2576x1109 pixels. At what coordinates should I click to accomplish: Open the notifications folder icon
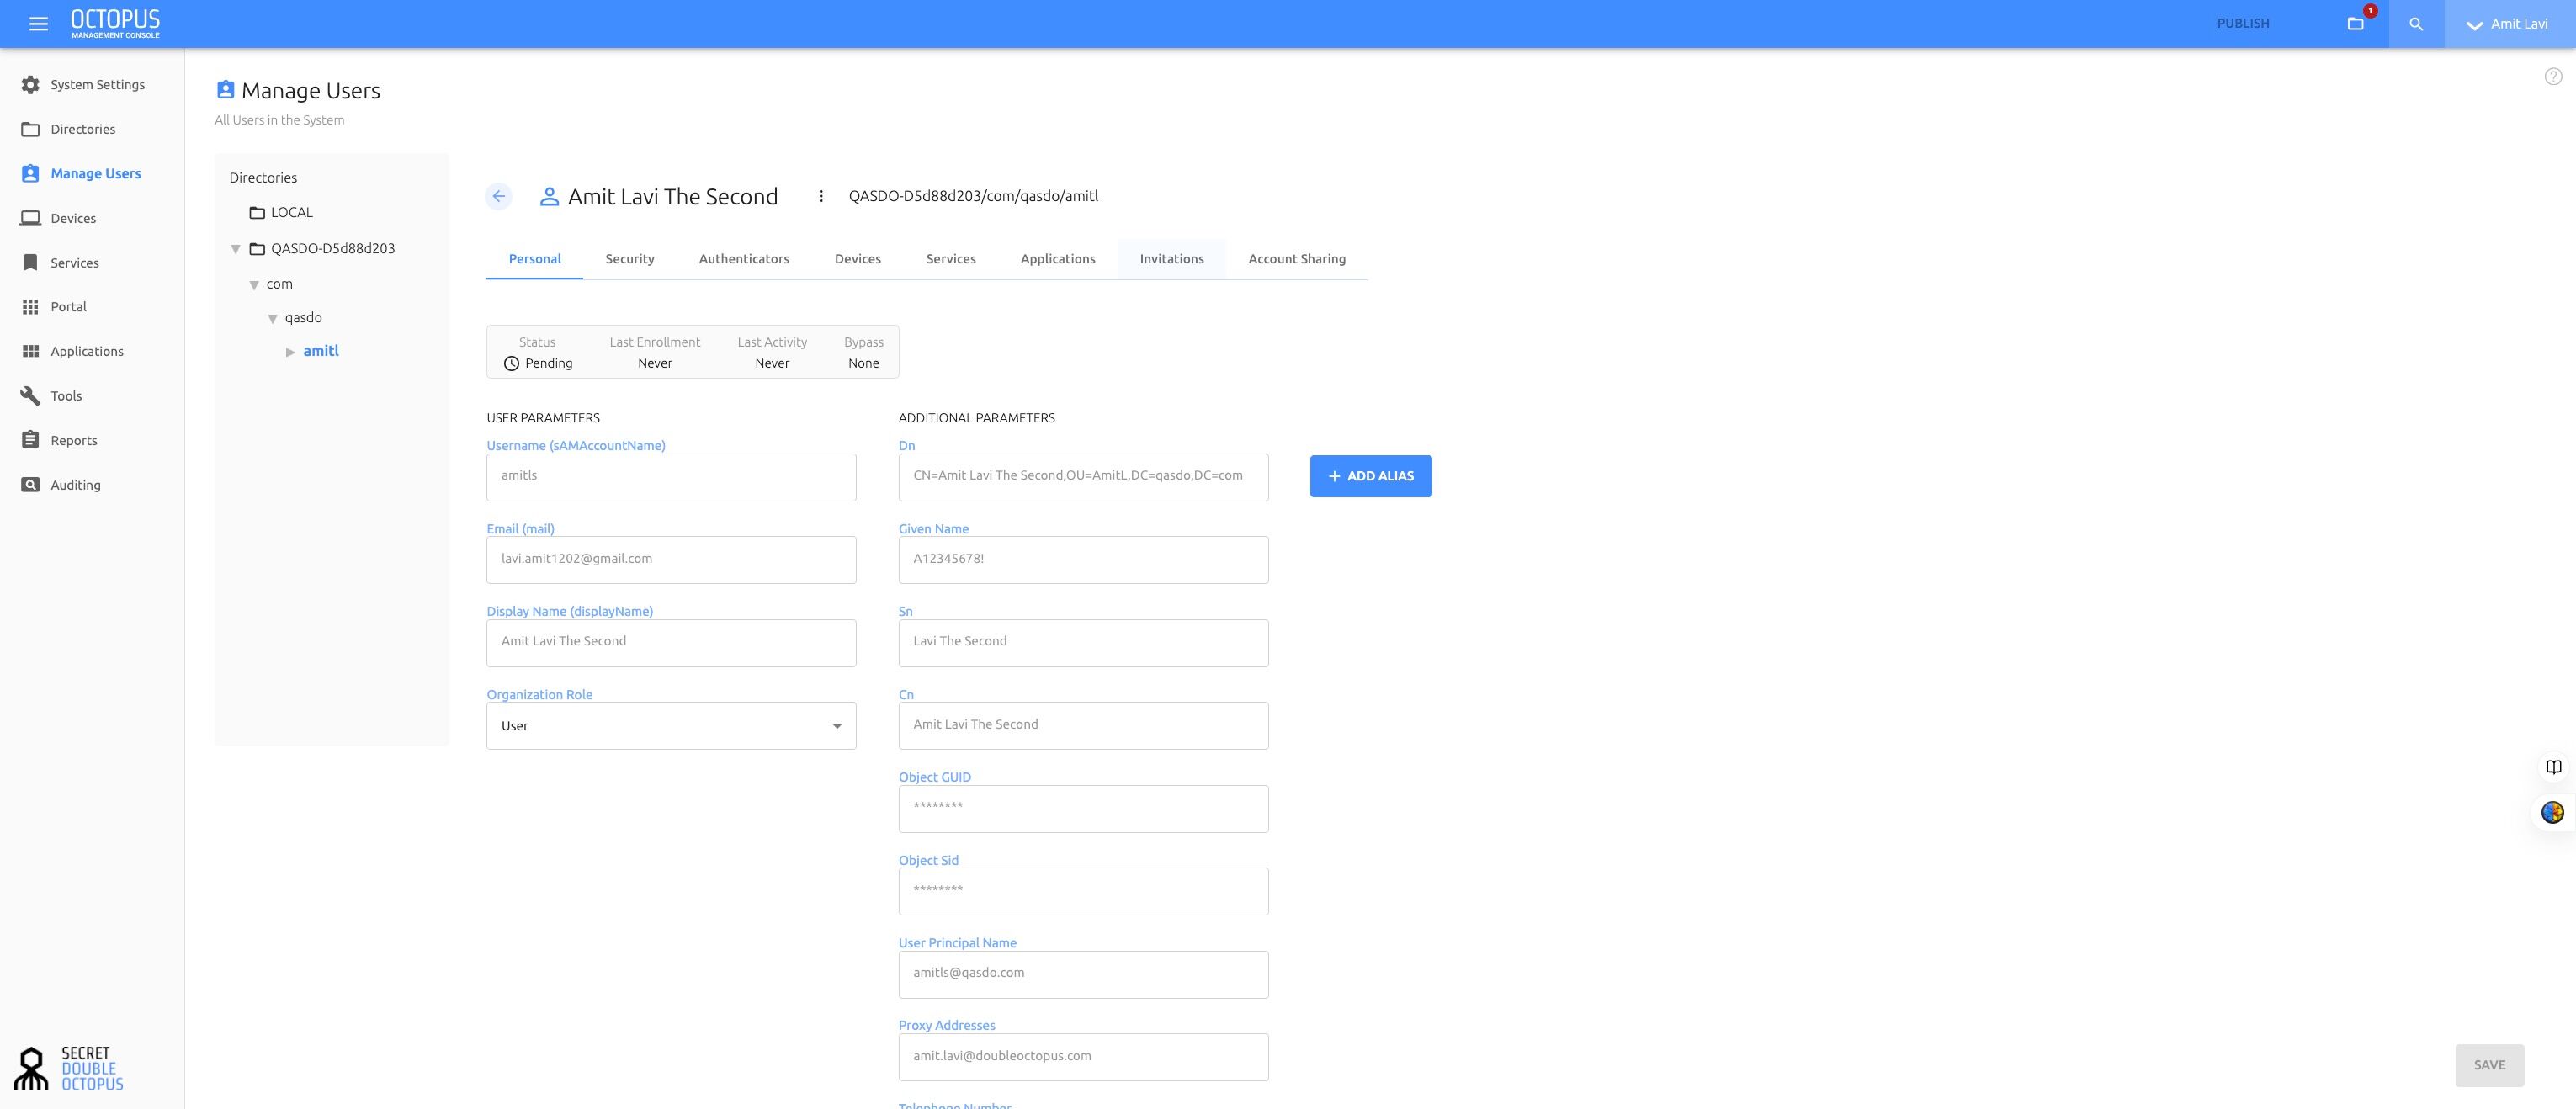2355,24
